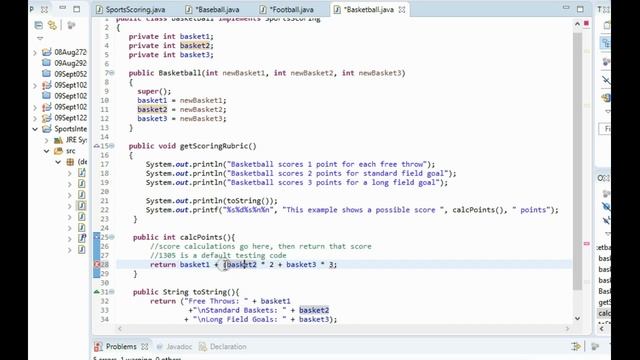Screen dimensions: 640x360
Task: Fold getScoringRubric method at line 15
Action: click(112, 146)
